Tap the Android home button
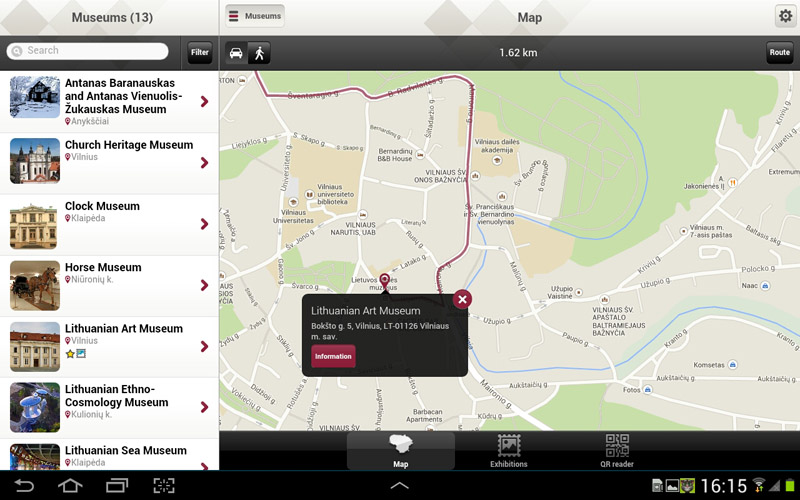 (x=70, y=485)
